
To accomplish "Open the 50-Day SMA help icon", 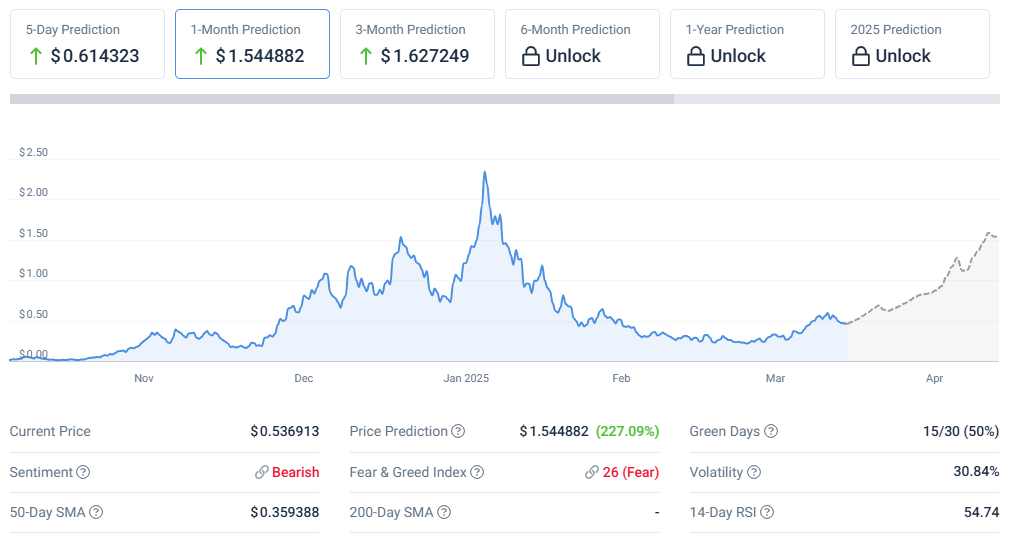I will click(96, 512).
